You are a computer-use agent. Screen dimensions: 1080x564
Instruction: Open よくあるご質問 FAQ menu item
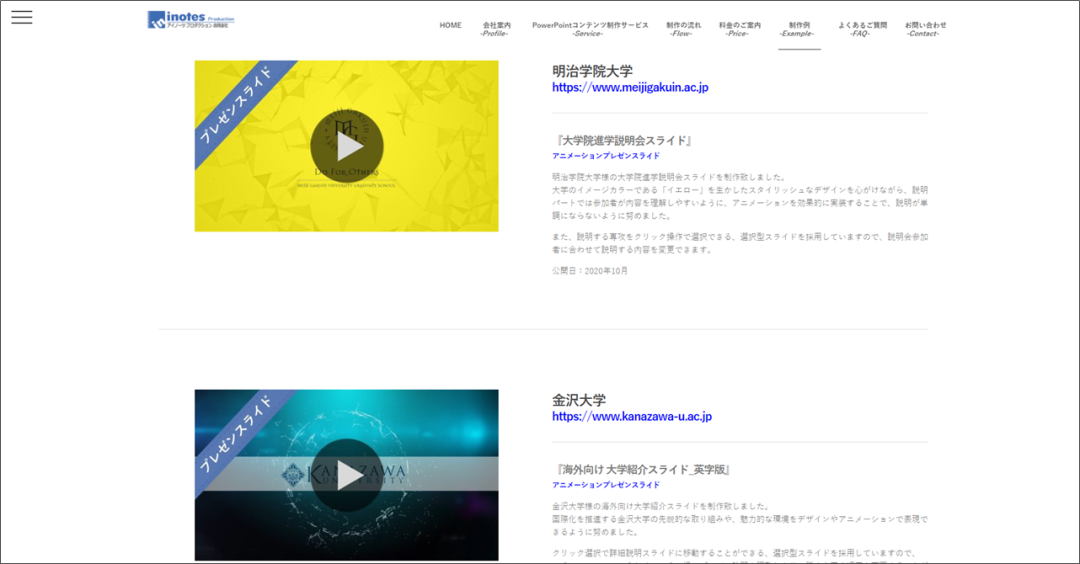(862, 29)
